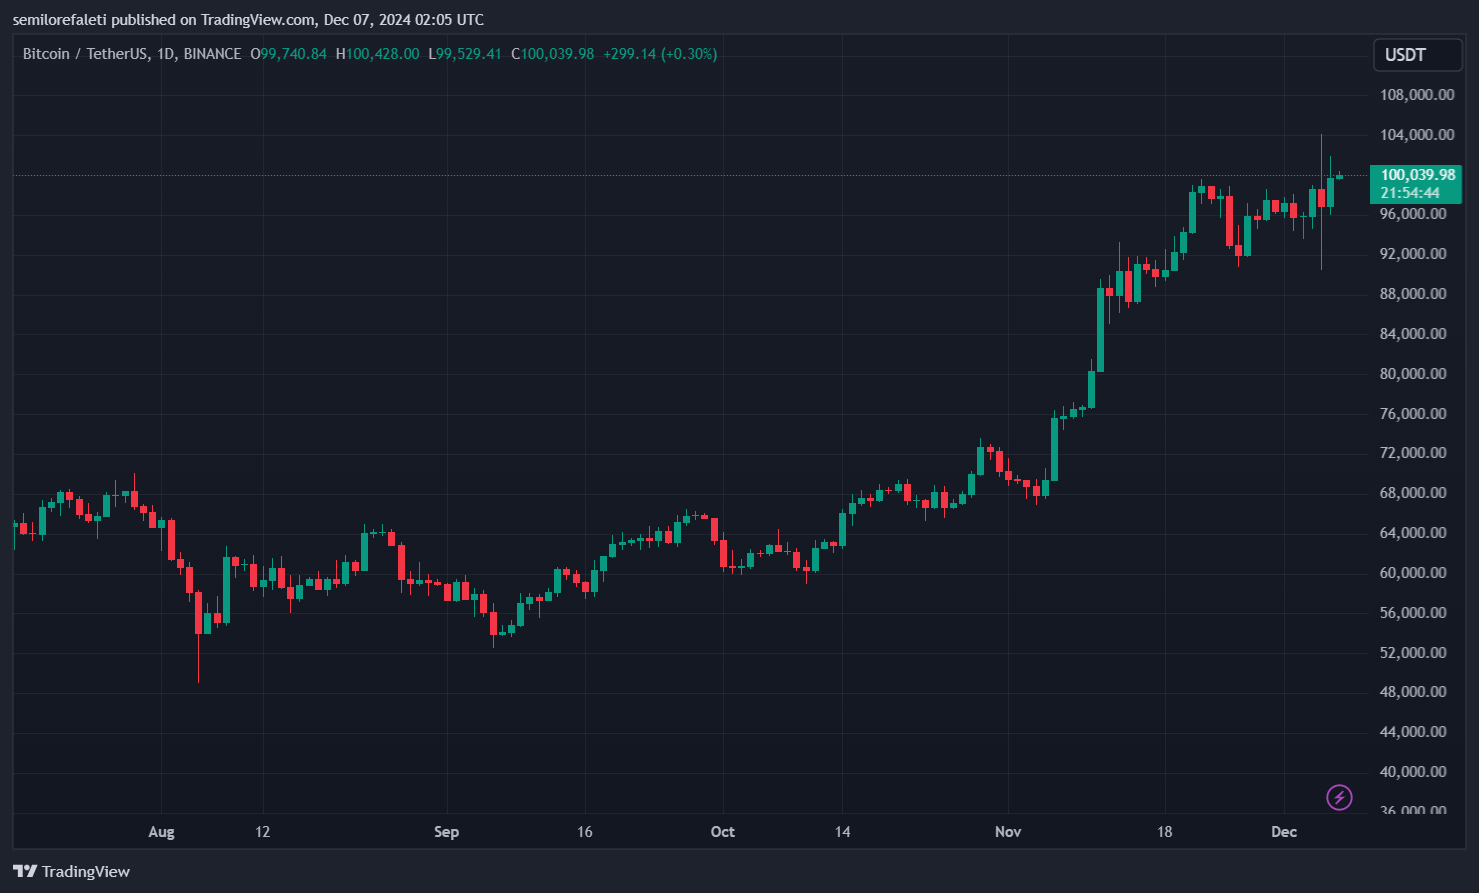Click the Aug label on time axis
The height and width of the screenshot is (893, 1479).
[x=161, y=832]
